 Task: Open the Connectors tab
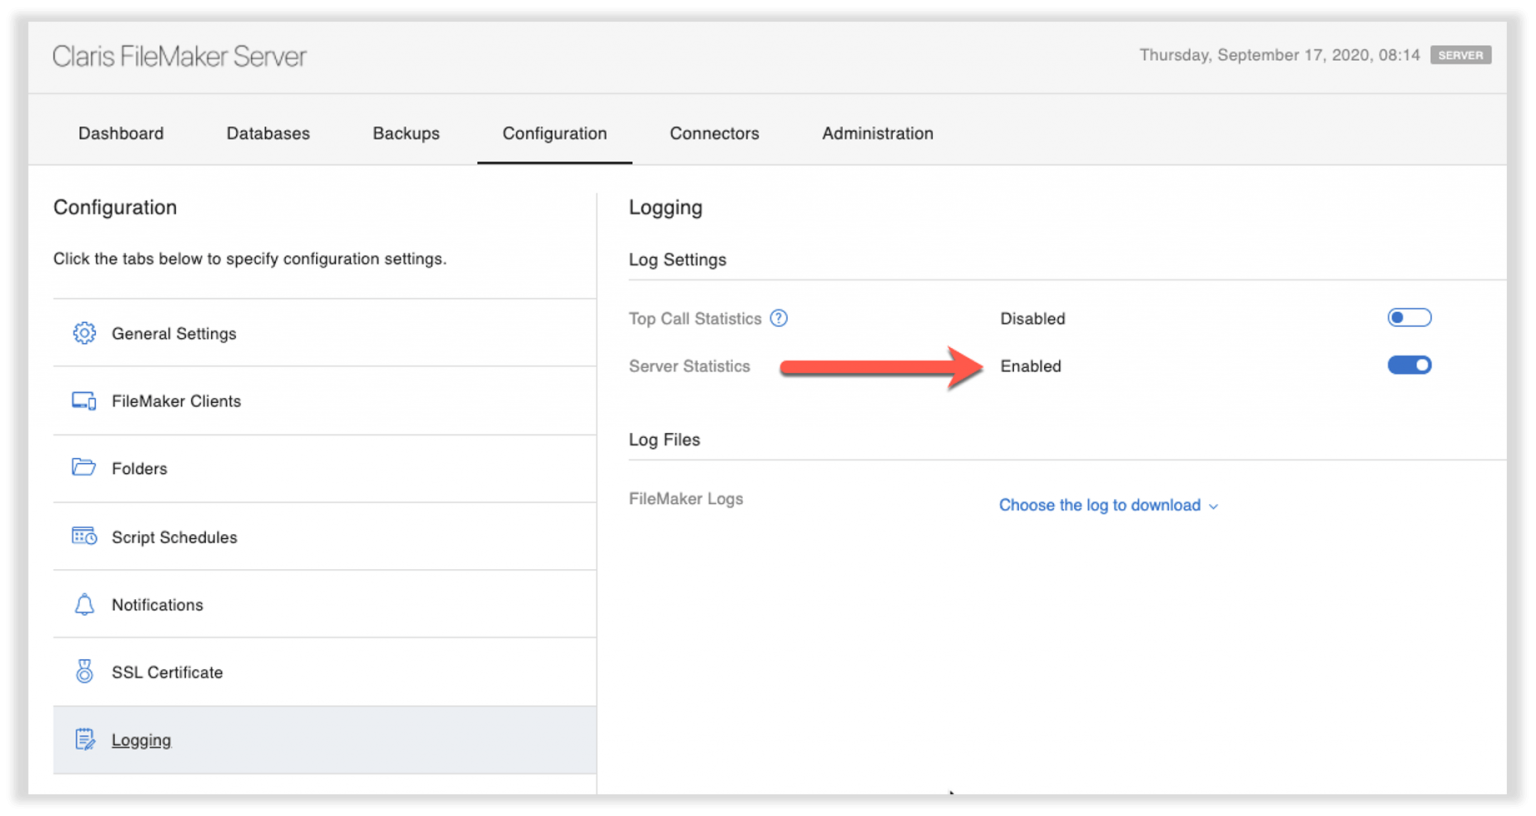pyautogui.click(x=714, y=133)
